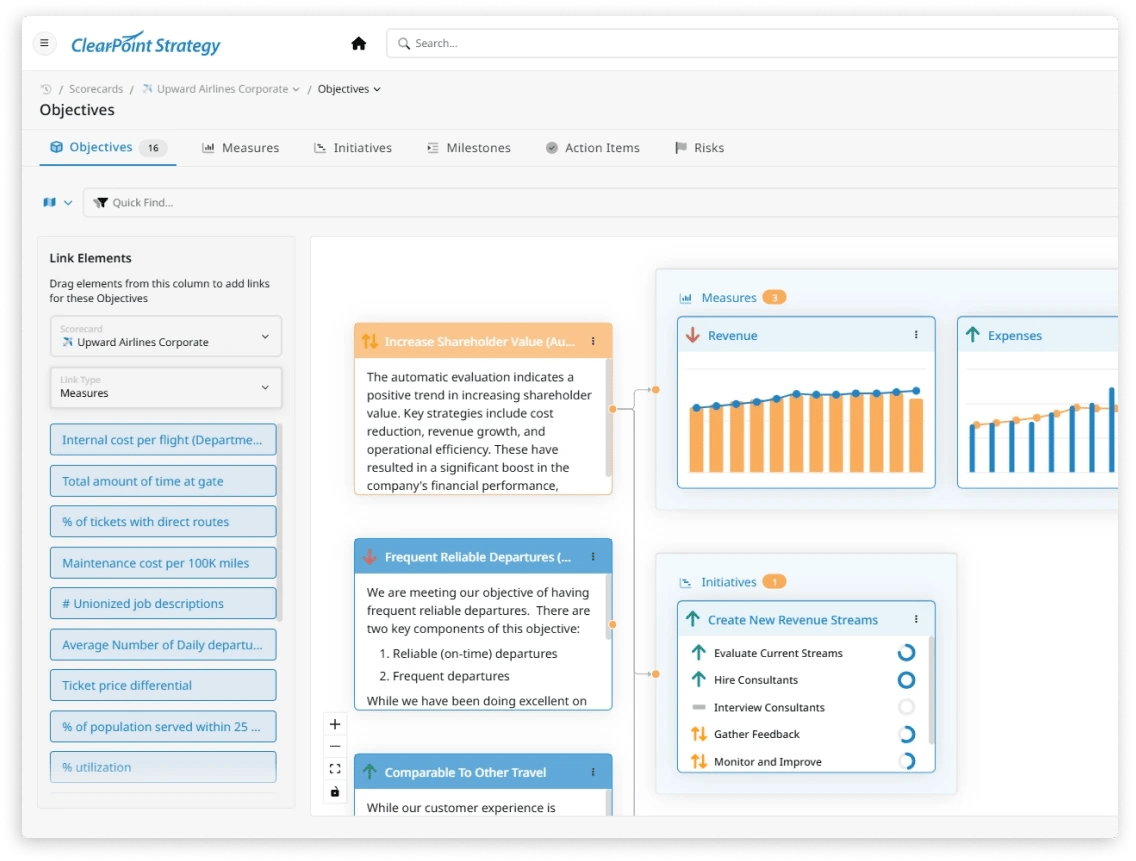The height and width of the screenshot is (861, 1136).
Task: Click Evaluate Current Streams progress circle
Action: click(906, 653)
